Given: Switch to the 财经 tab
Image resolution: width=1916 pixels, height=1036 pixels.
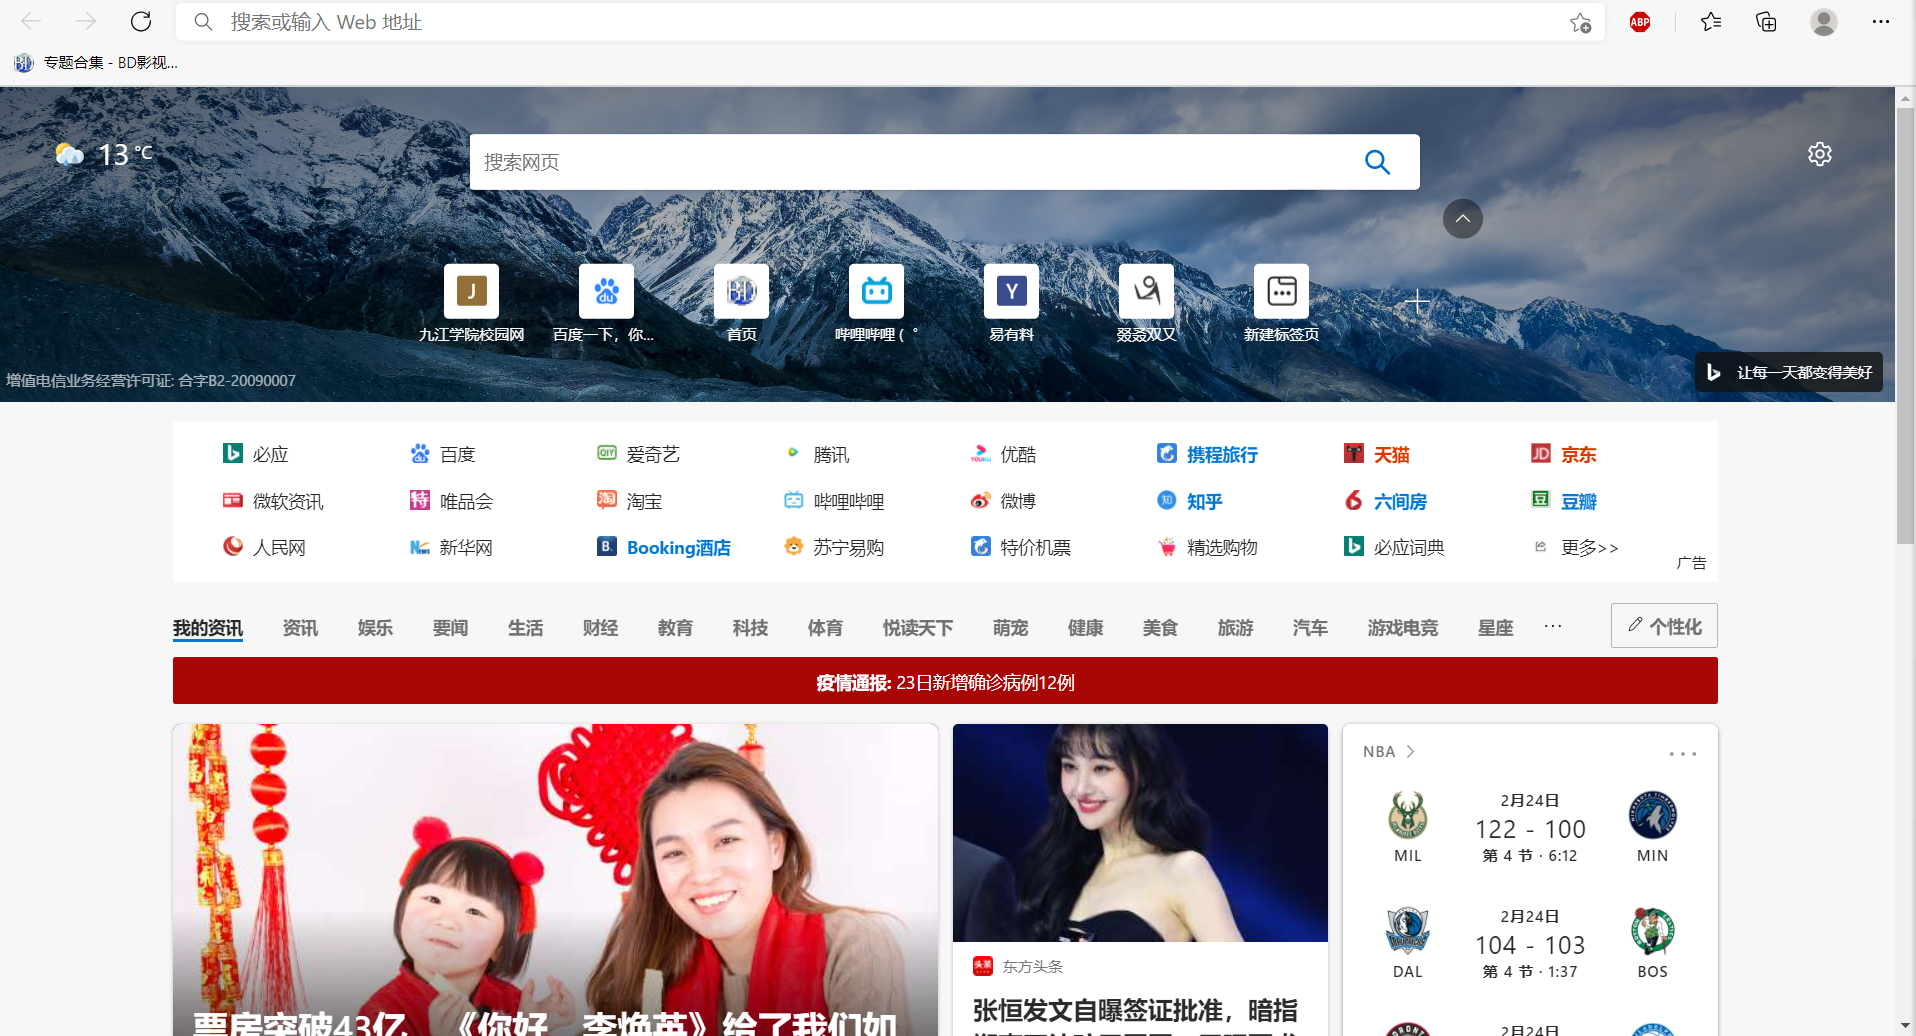Looking at the screenshot, I should (x=600, y=628).
